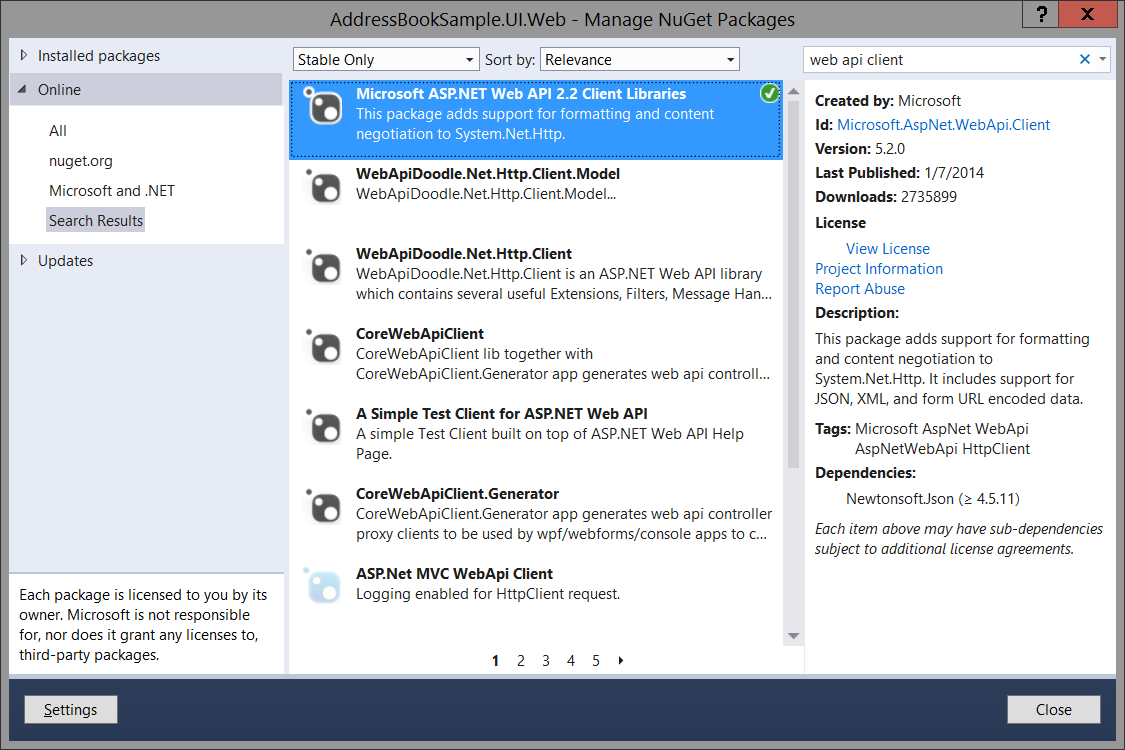
Task: Go to results page 4
Action: [571, 660]
